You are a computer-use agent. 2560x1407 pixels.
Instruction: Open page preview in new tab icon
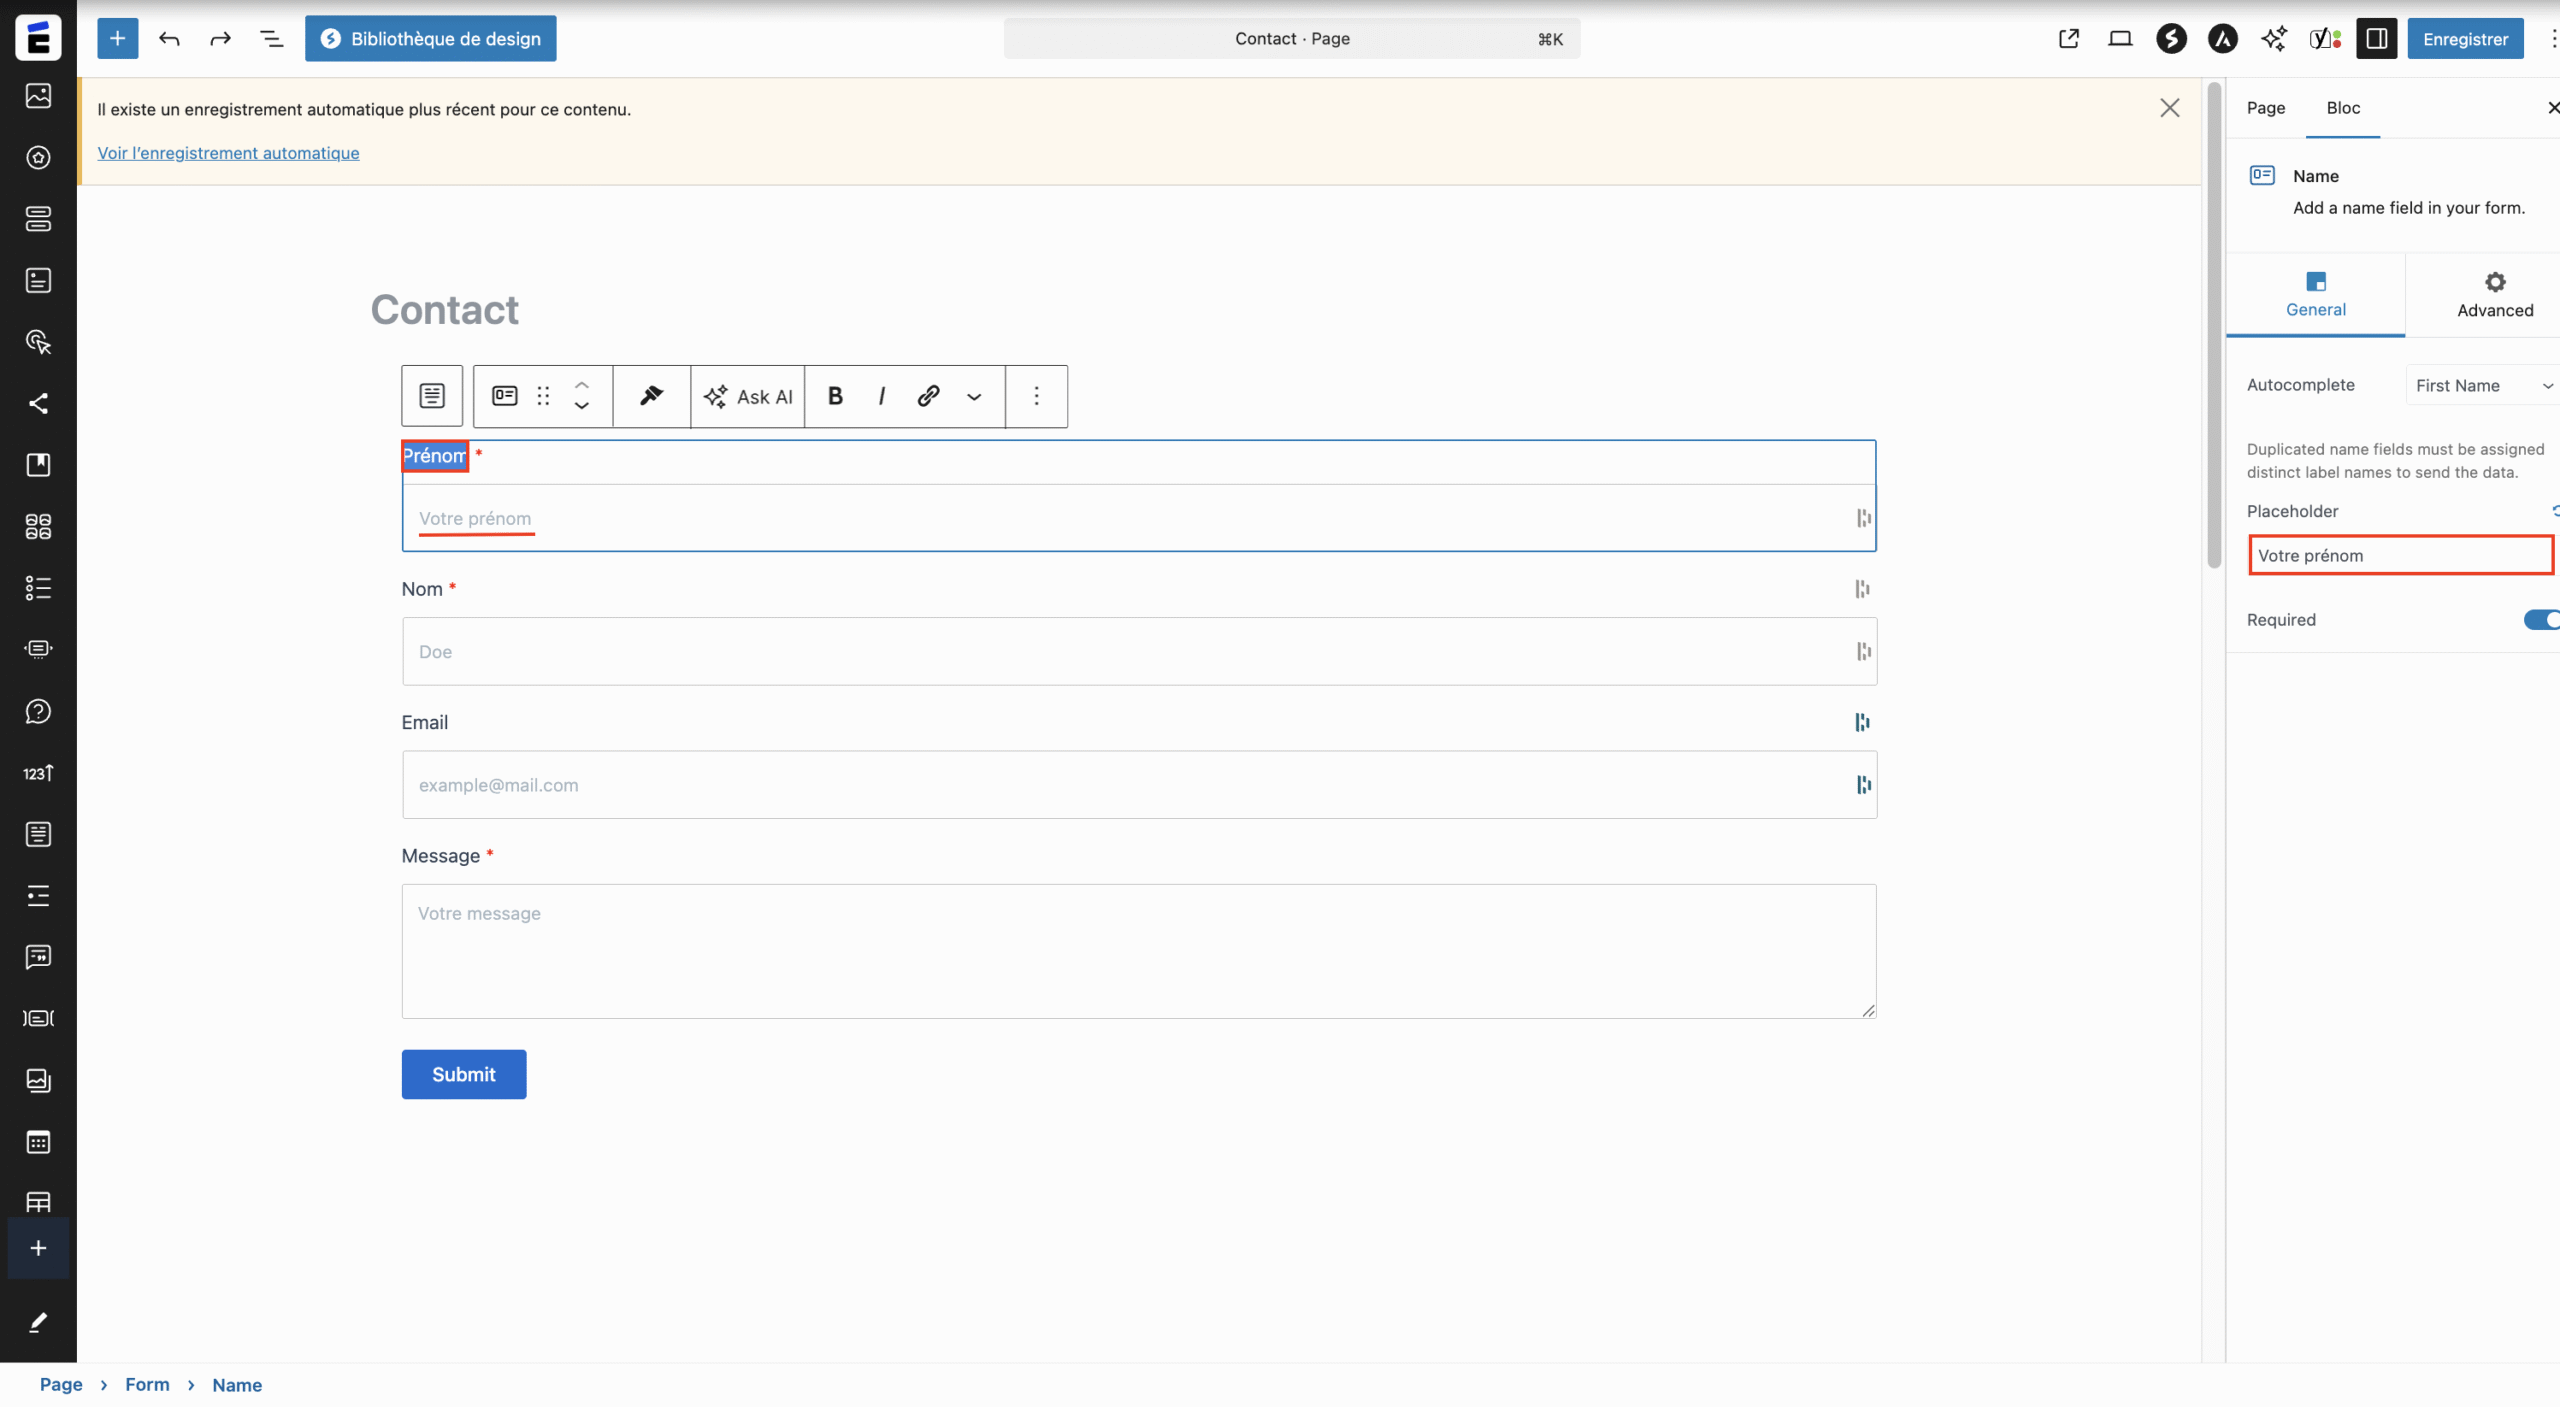coord(2068,39)
